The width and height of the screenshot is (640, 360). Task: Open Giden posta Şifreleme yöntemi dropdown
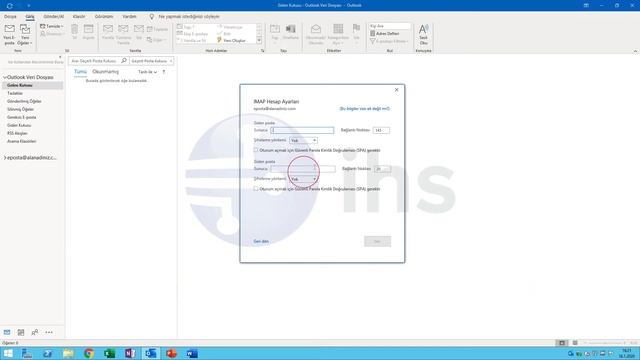tap(303, 179)
